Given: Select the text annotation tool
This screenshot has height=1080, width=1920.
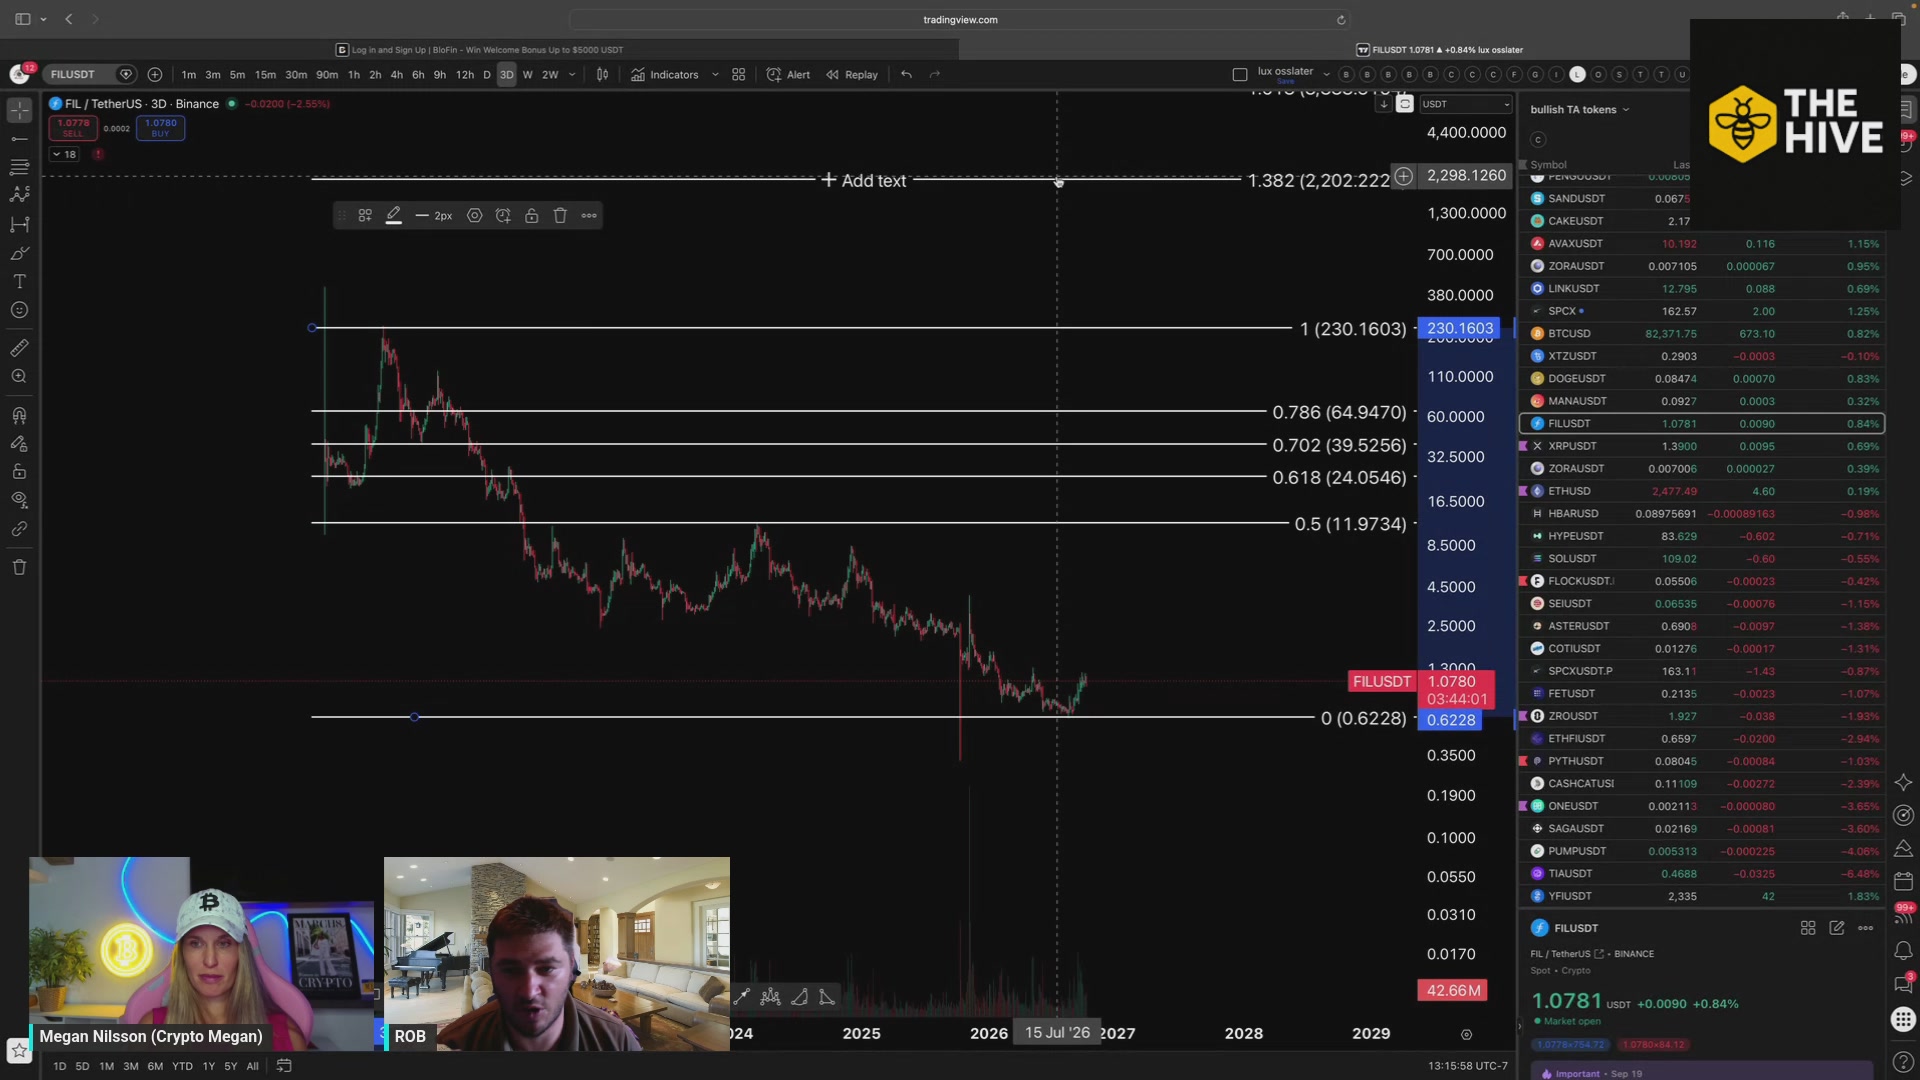Looking at the screenshot, I should tap(19, 282).
